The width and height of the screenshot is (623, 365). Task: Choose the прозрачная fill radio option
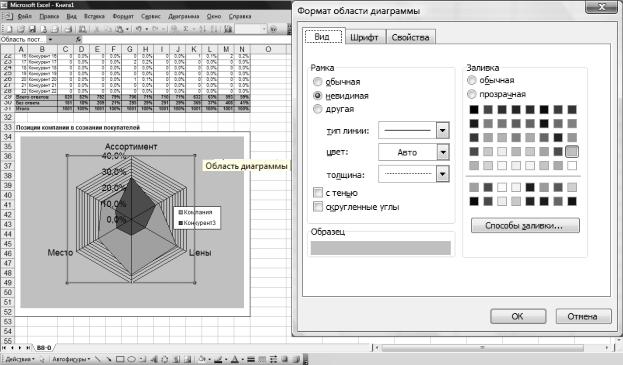coord(472,94)
